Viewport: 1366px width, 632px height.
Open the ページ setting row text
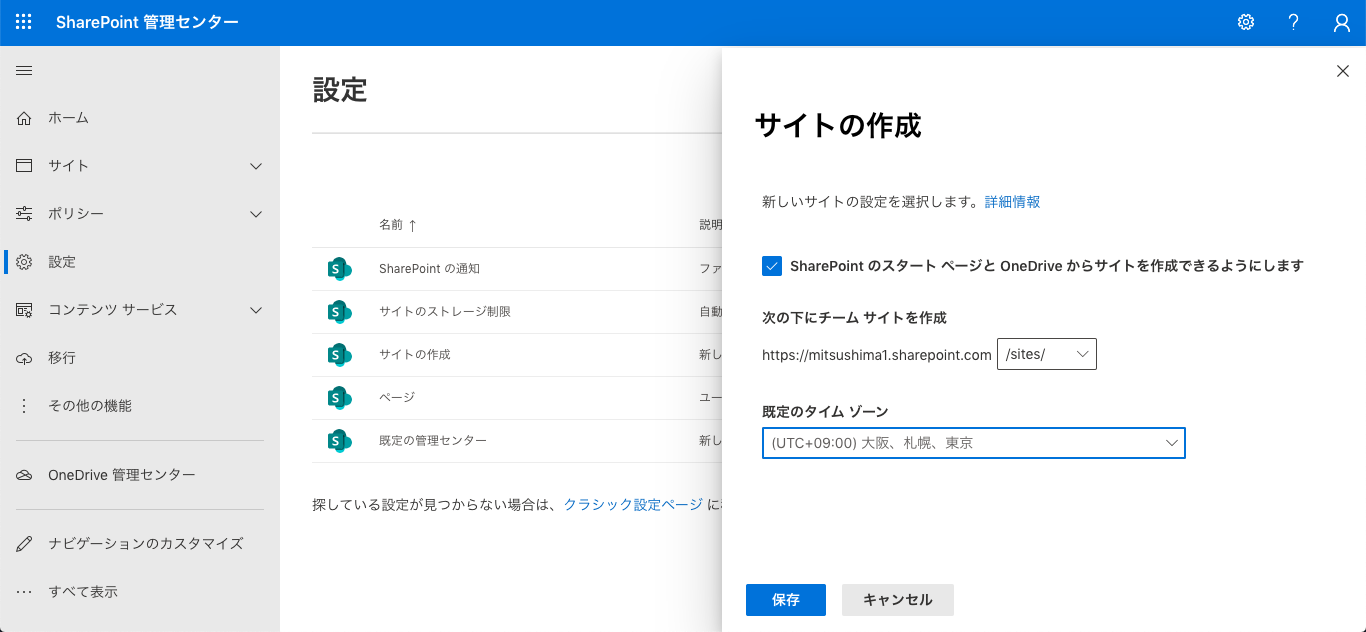coord(397,398)
